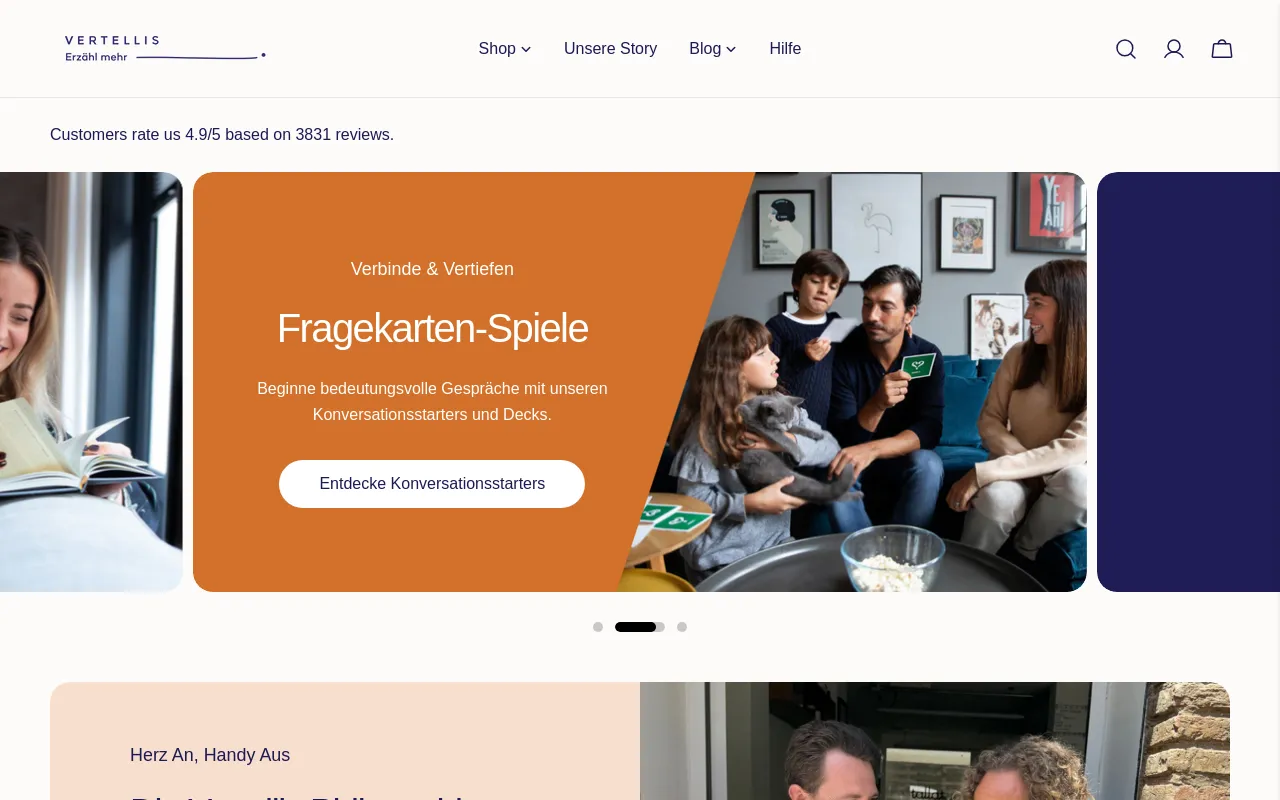The width and height of the screenshot is (1280, 800).
Task: Select the first carousel dot
Action: click(x=598, y=627)
